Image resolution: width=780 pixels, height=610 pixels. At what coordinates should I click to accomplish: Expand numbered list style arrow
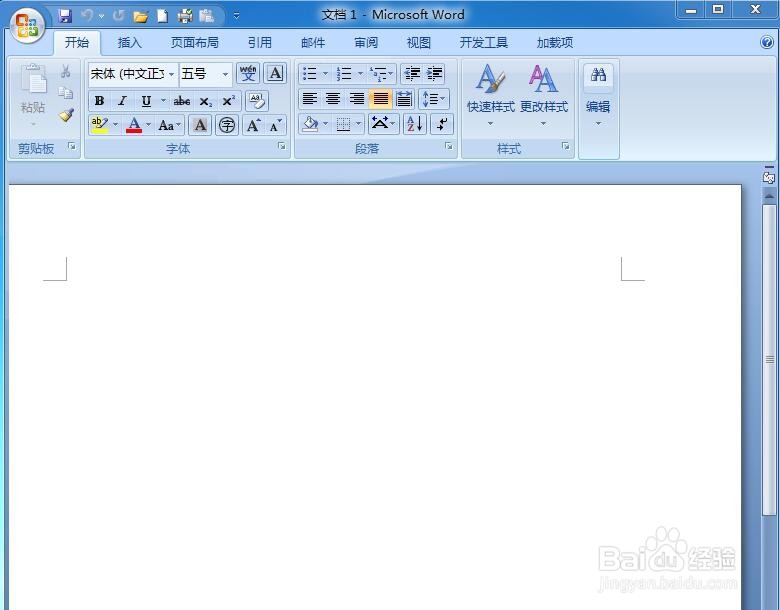point(361,74)
